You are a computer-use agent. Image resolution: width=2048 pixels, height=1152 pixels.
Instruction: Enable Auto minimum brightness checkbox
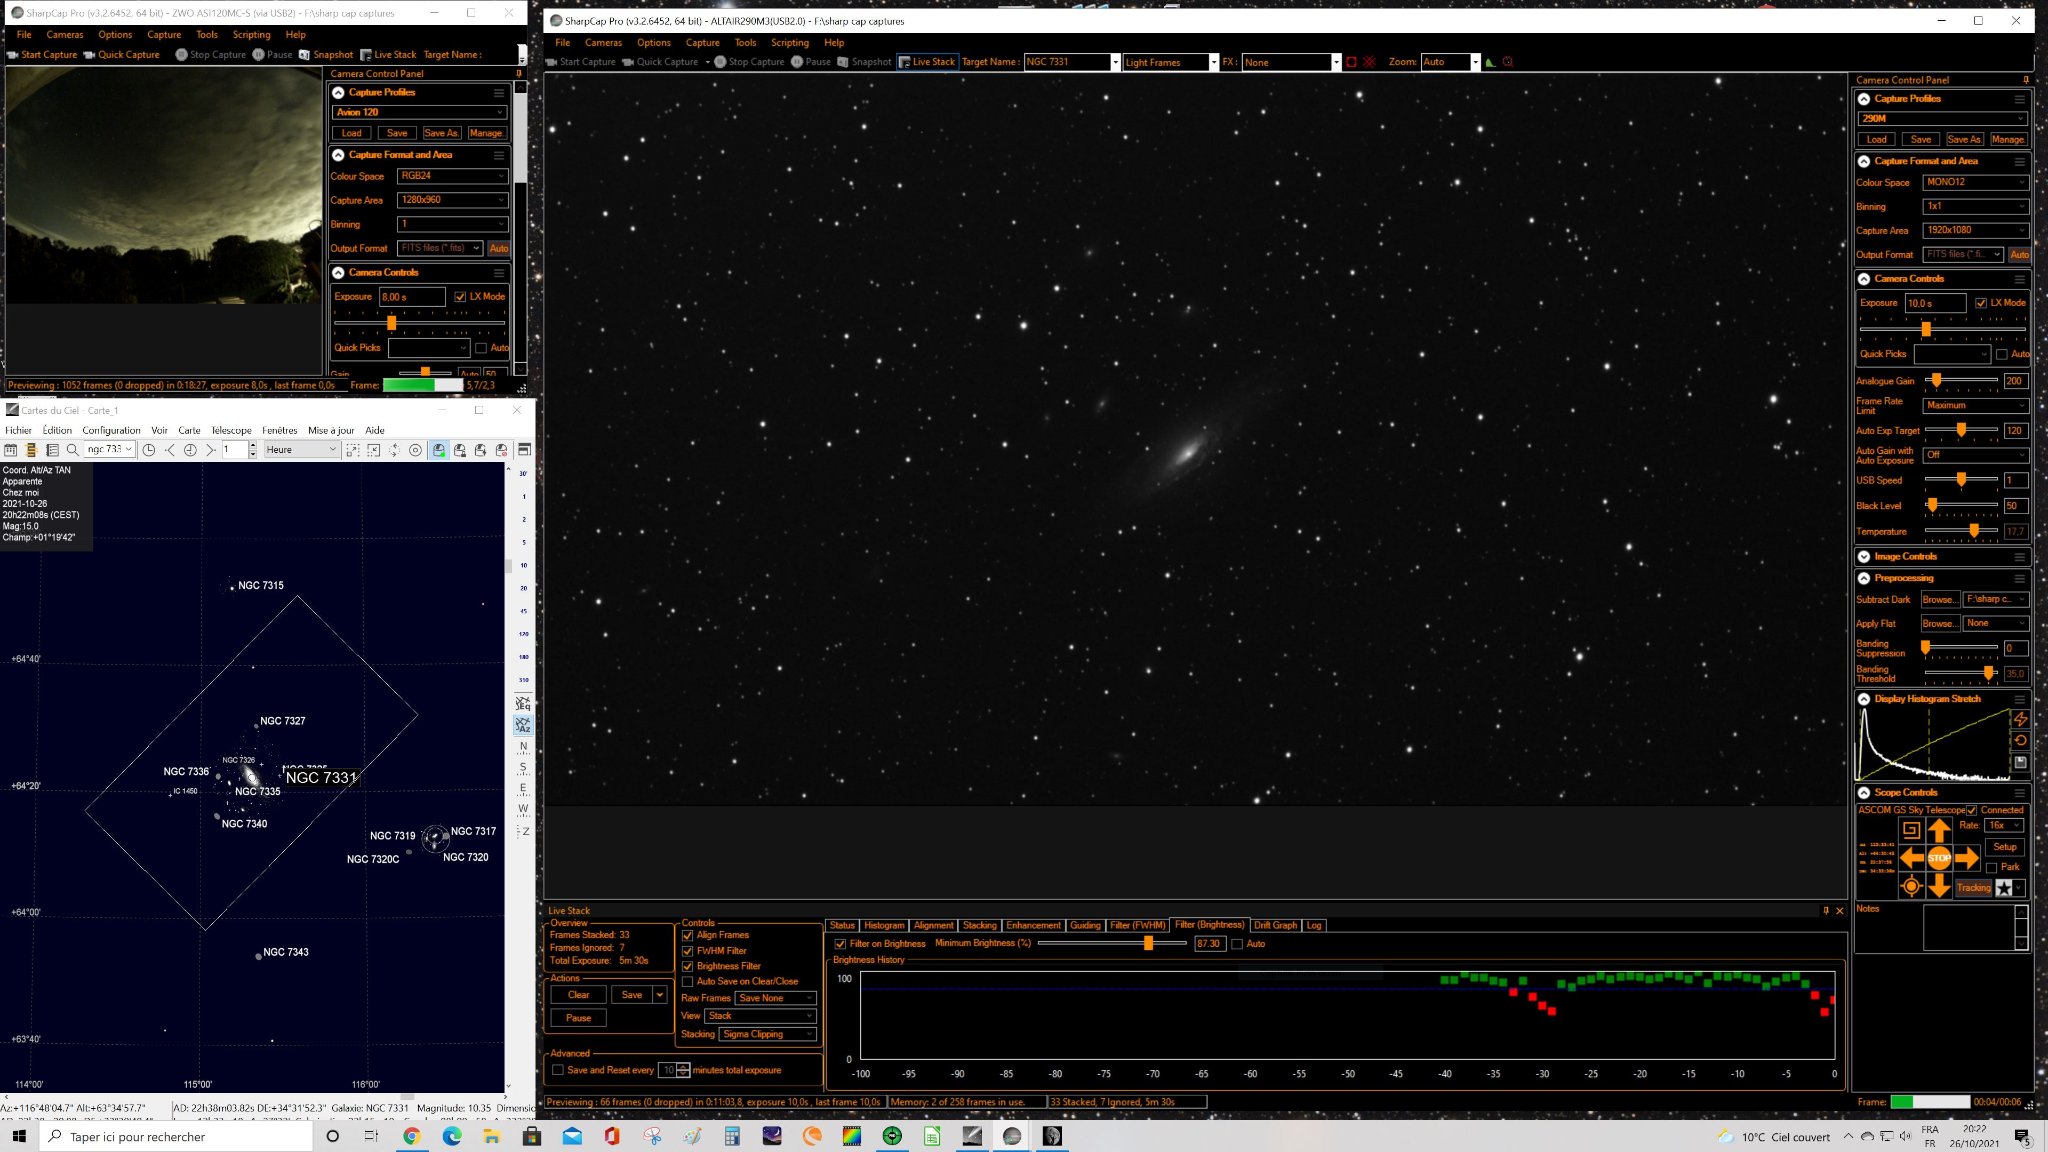click(x=1237, y=944)
